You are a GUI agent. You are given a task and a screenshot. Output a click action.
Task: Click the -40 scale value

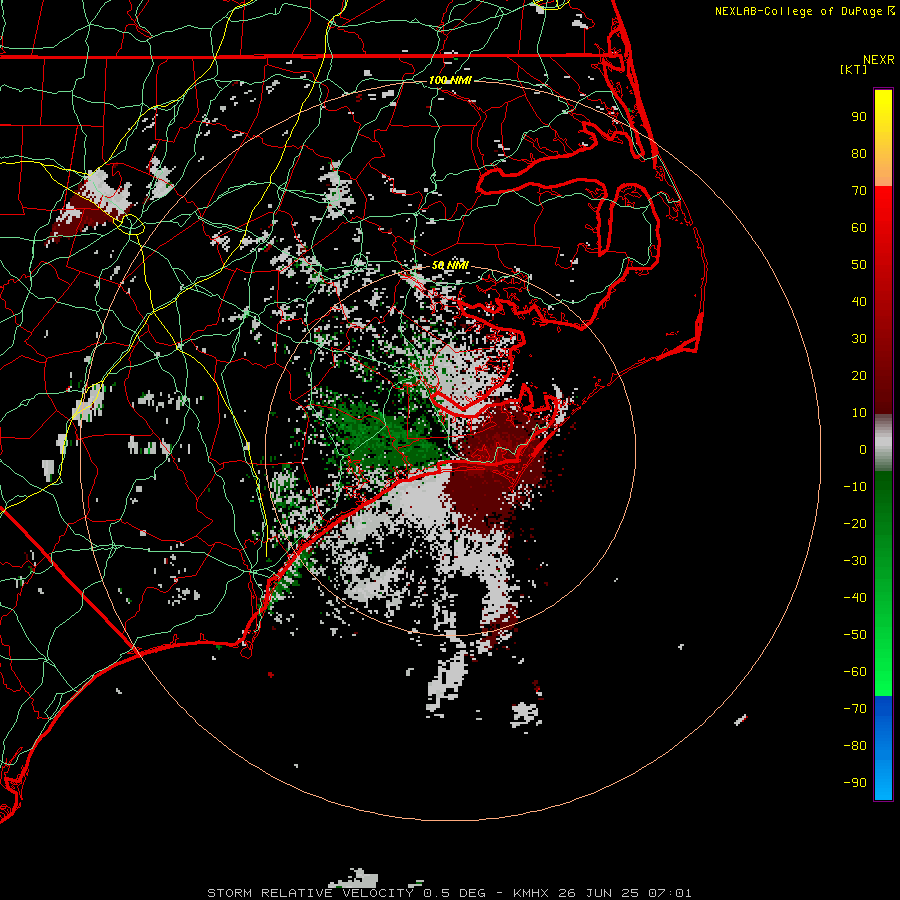pyautogui.click(x=855, y=598)
